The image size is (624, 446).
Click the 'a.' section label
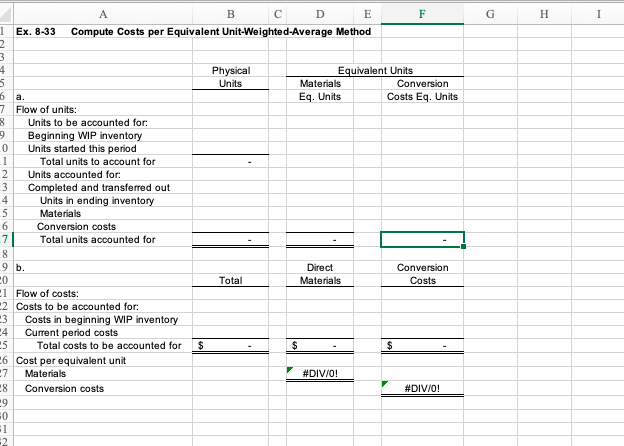click(20, 97)
